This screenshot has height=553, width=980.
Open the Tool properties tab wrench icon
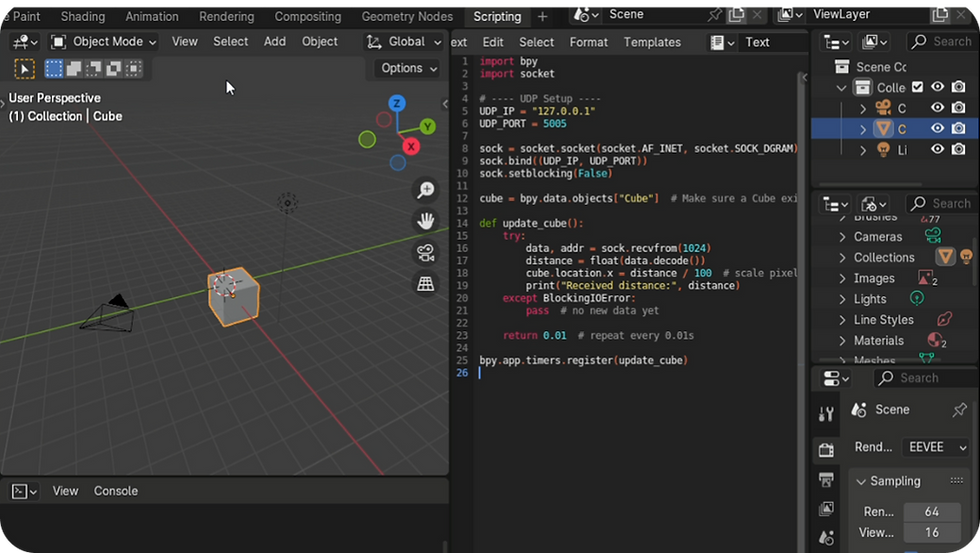826,414
